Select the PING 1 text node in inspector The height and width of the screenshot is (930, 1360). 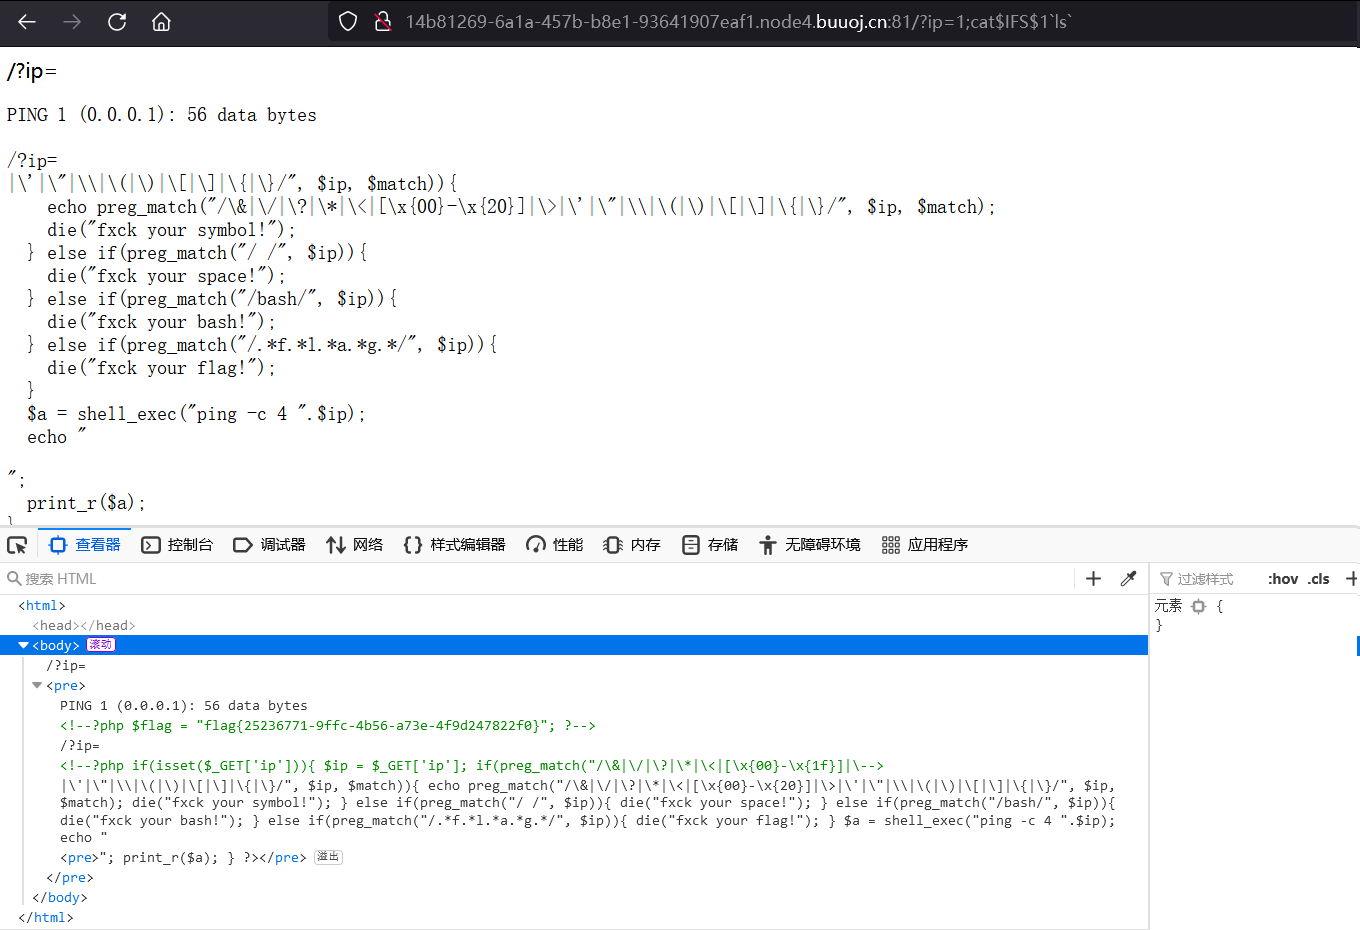pyautogui.click(x=184, y=706)
